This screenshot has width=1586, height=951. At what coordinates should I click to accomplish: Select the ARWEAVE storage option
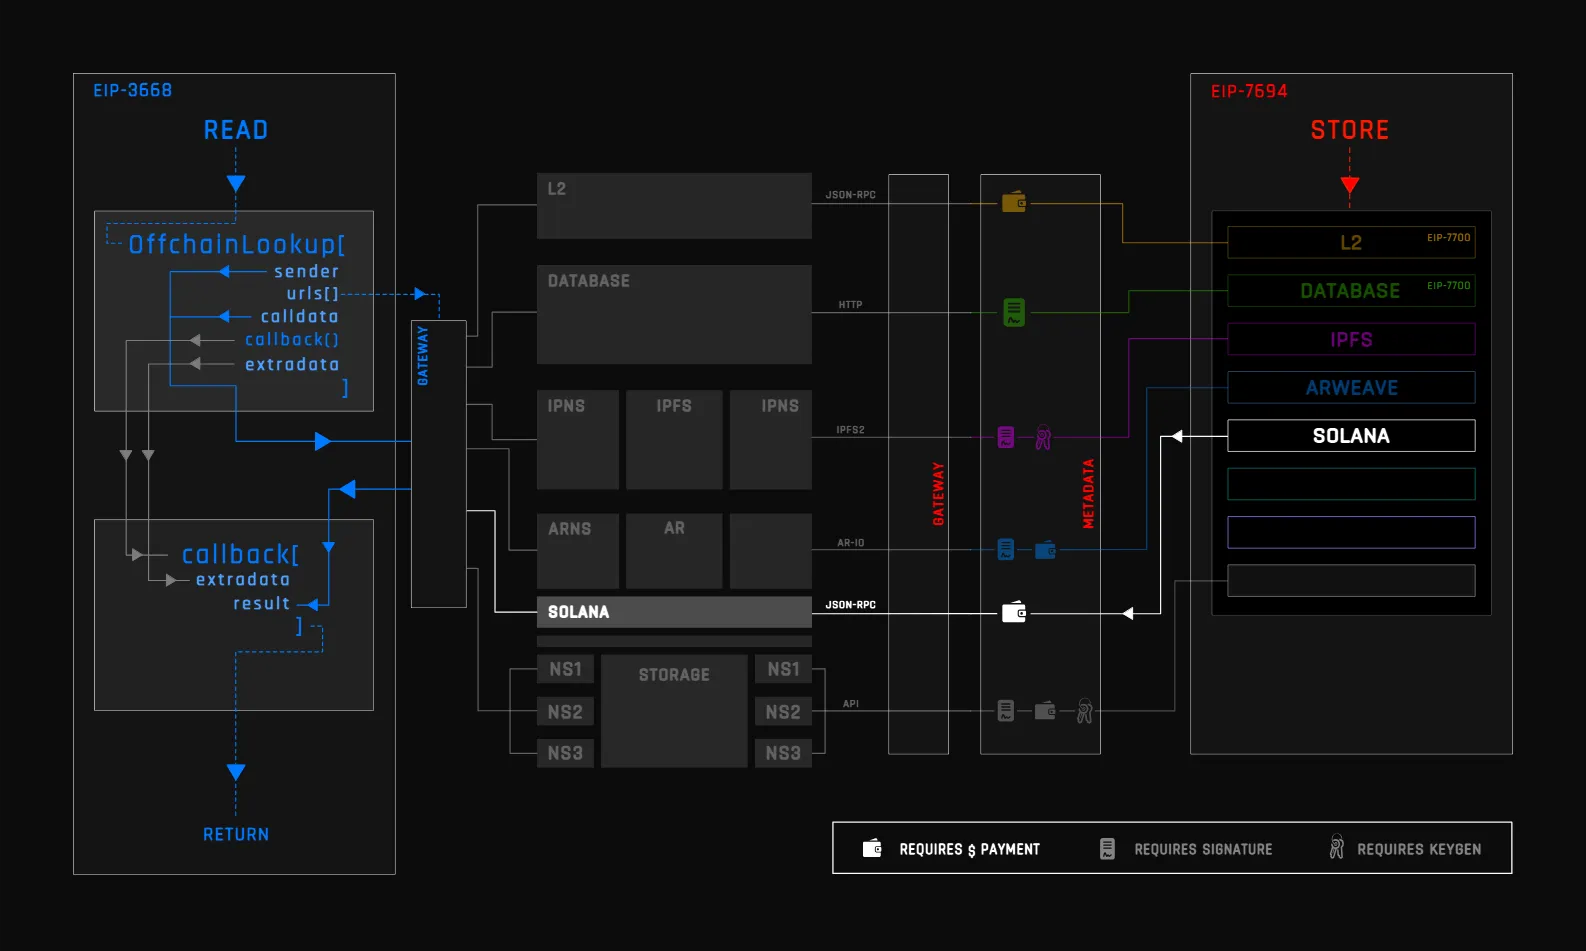point(1351,388)
